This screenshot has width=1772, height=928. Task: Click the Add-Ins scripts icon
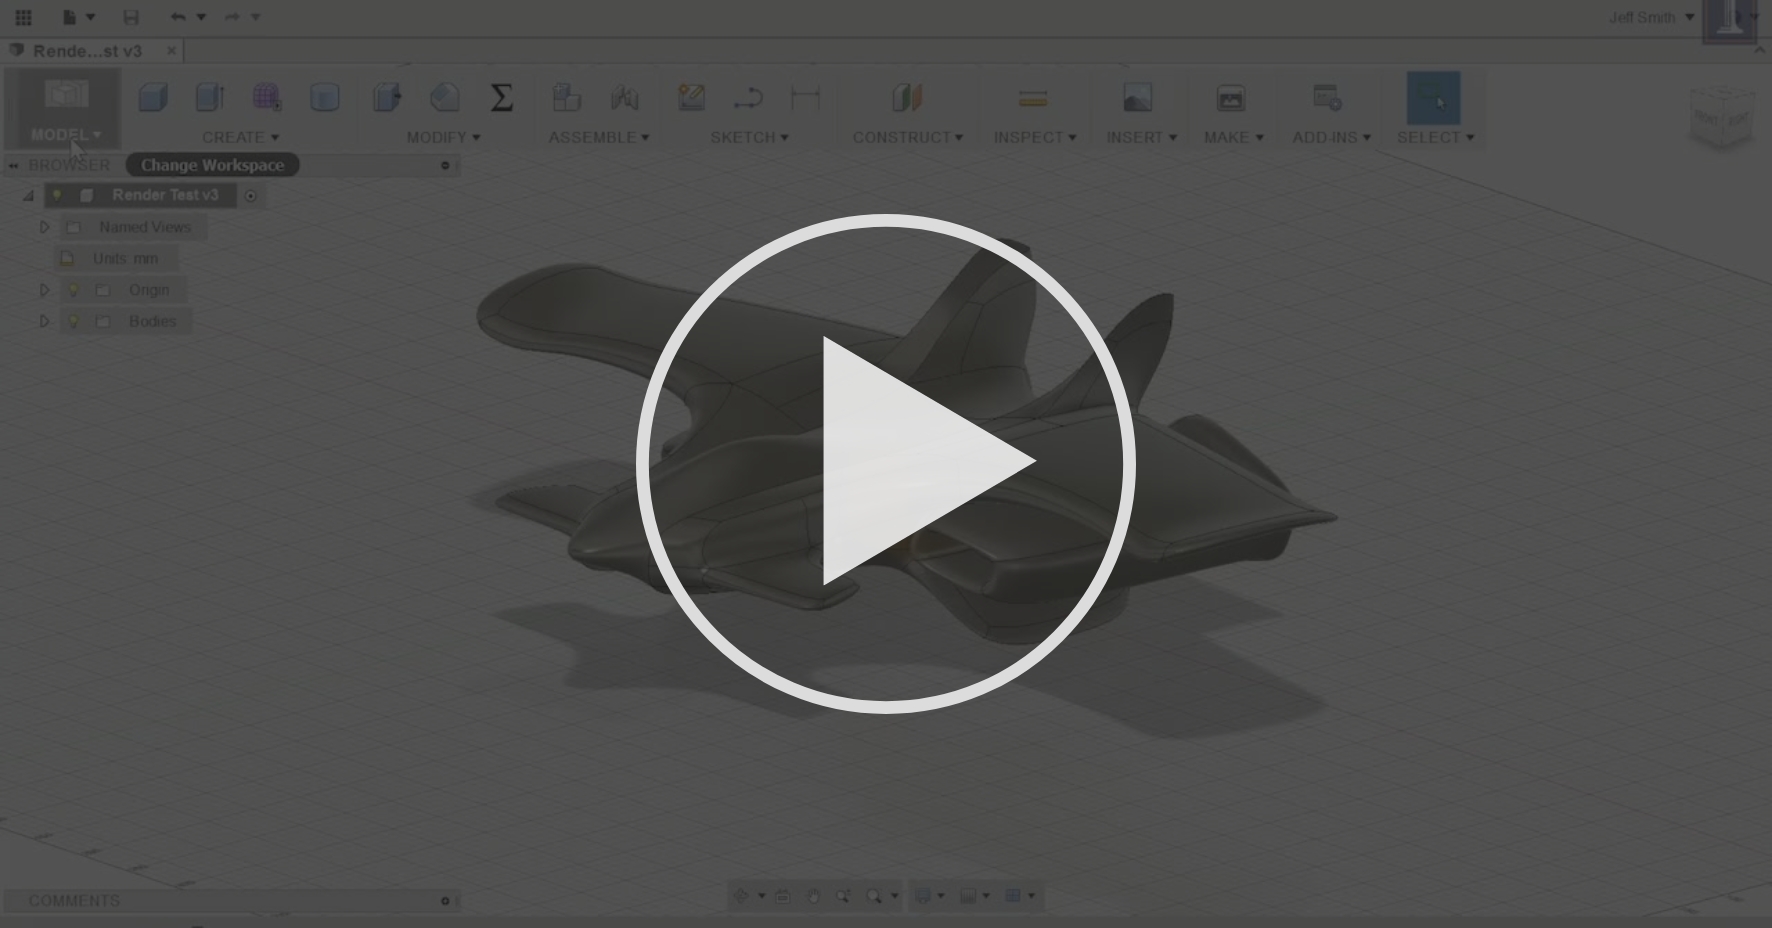coord(1327,97)
